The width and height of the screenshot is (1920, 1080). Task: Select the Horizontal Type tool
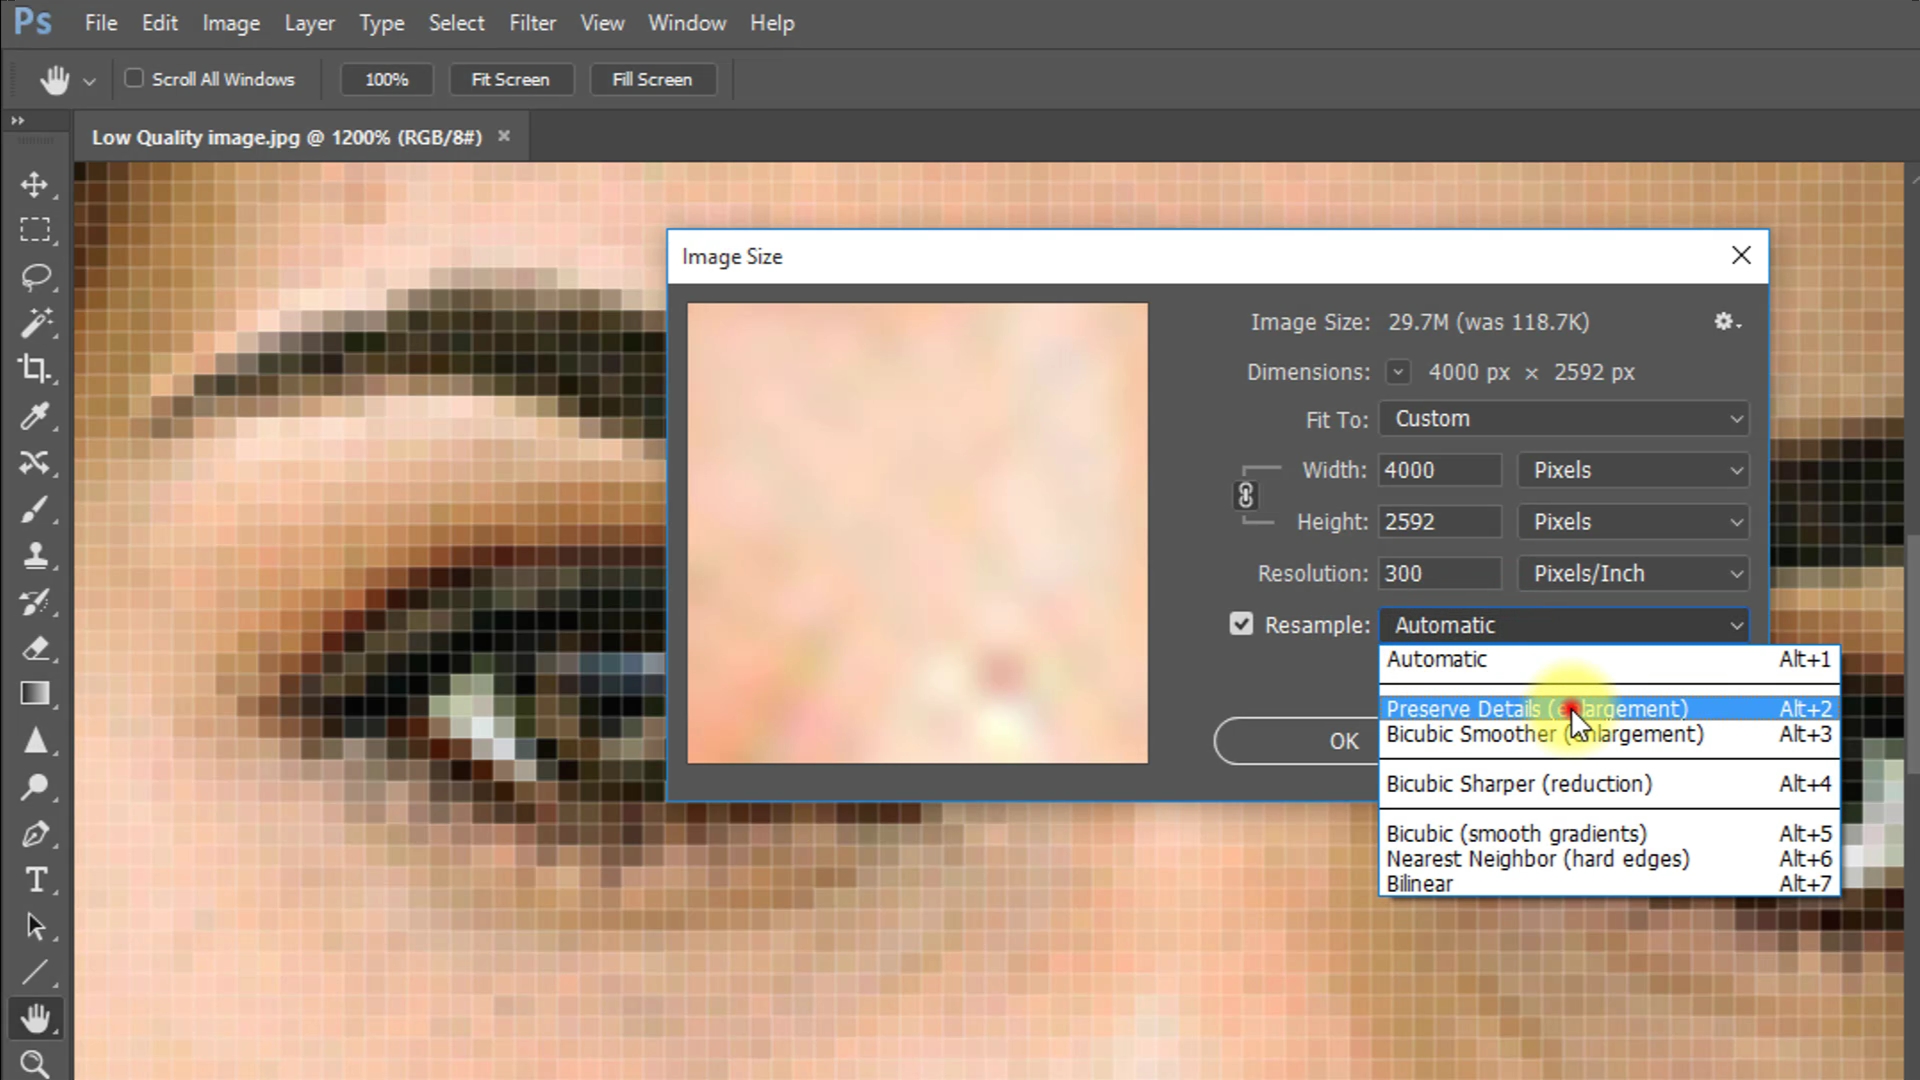coord(37,880)
